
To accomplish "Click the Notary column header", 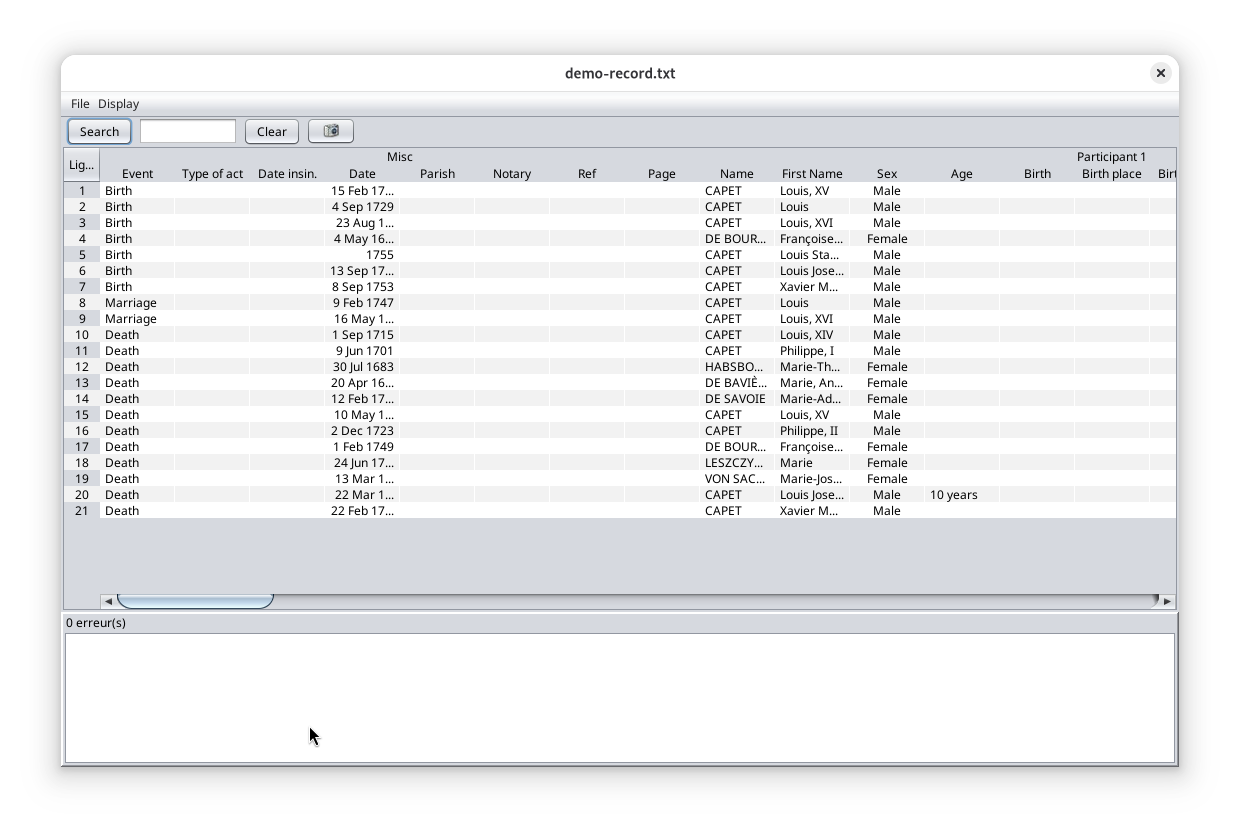I will point(512,174).
